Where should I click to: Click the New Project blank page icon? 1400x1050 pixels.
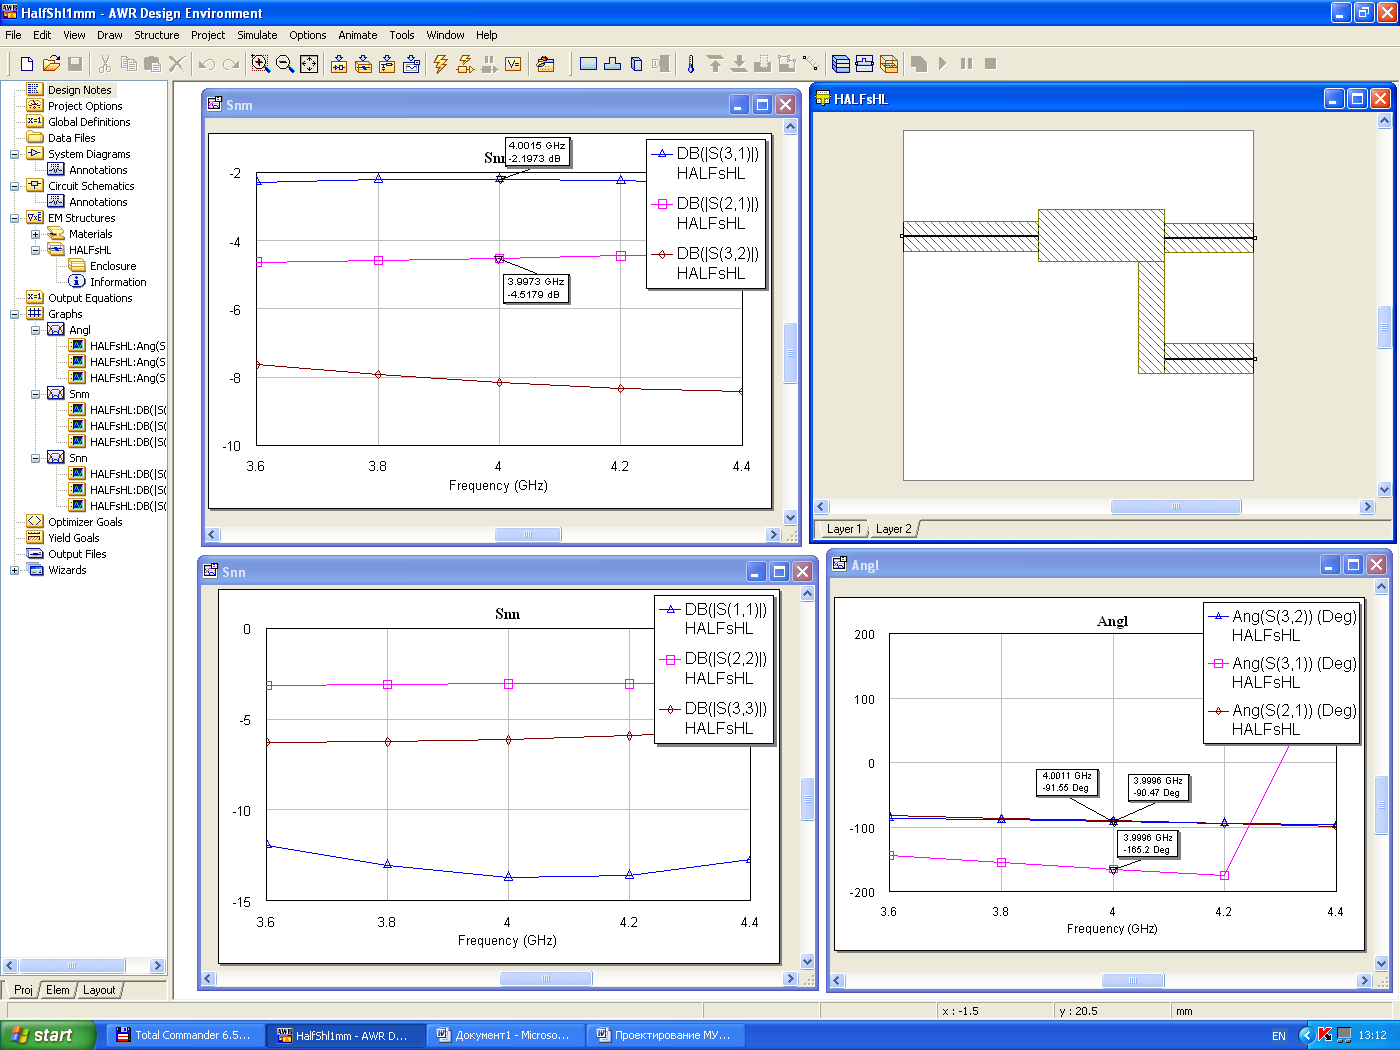click(27, 64)
